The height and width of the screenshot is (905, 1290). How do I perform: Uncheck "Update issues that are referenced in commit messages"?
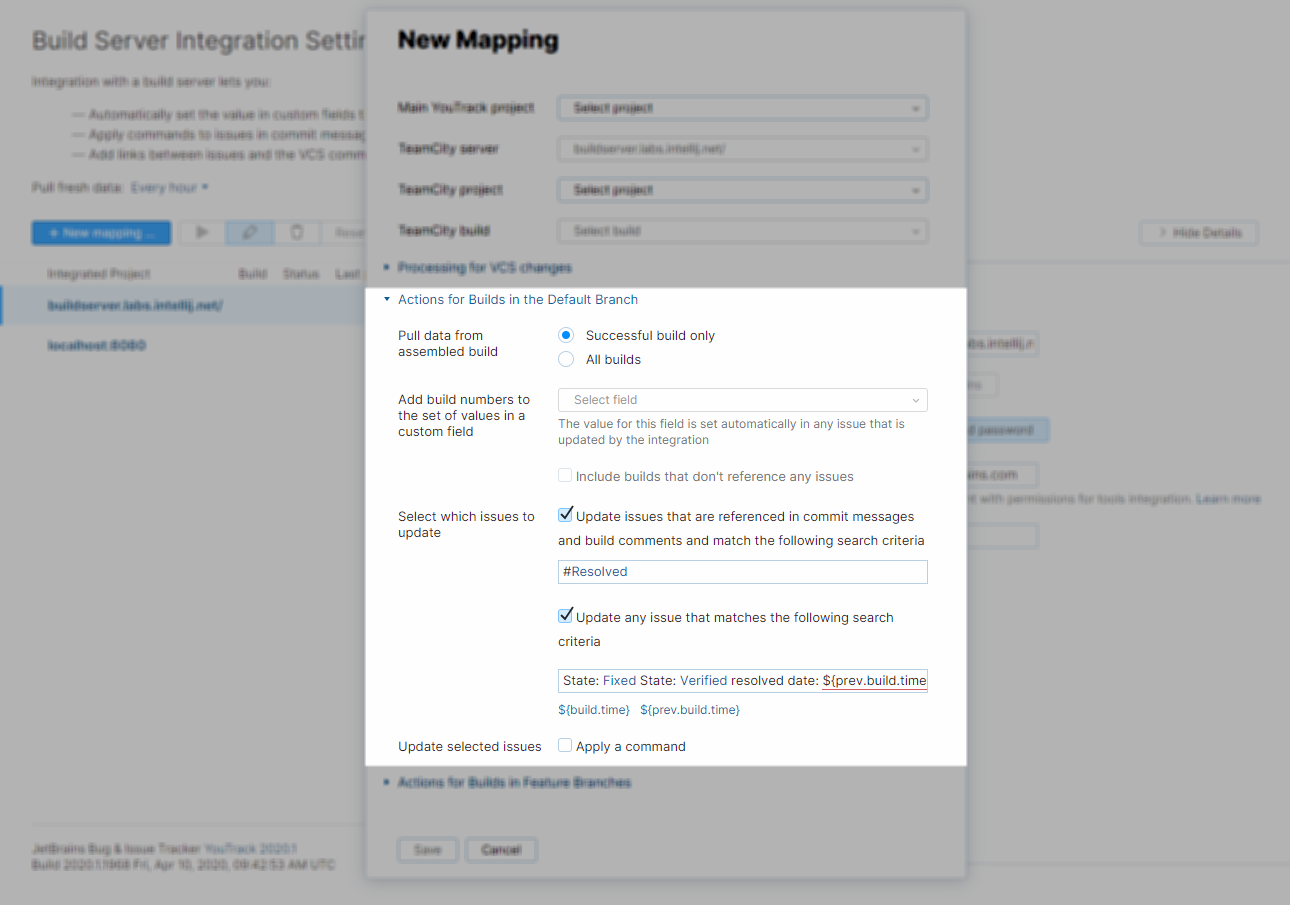click(566, 515)
